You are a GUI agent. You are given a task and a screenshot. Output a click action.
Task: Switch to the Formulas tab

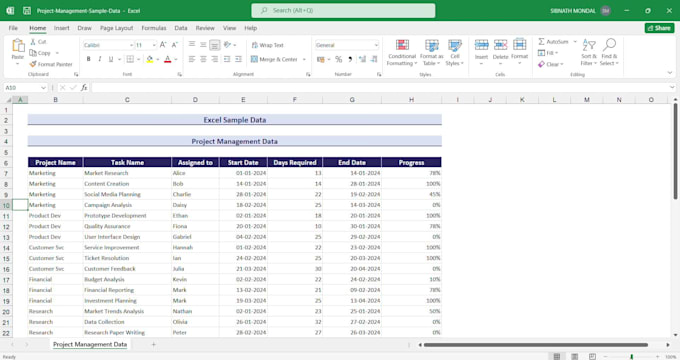pos(154,28)
